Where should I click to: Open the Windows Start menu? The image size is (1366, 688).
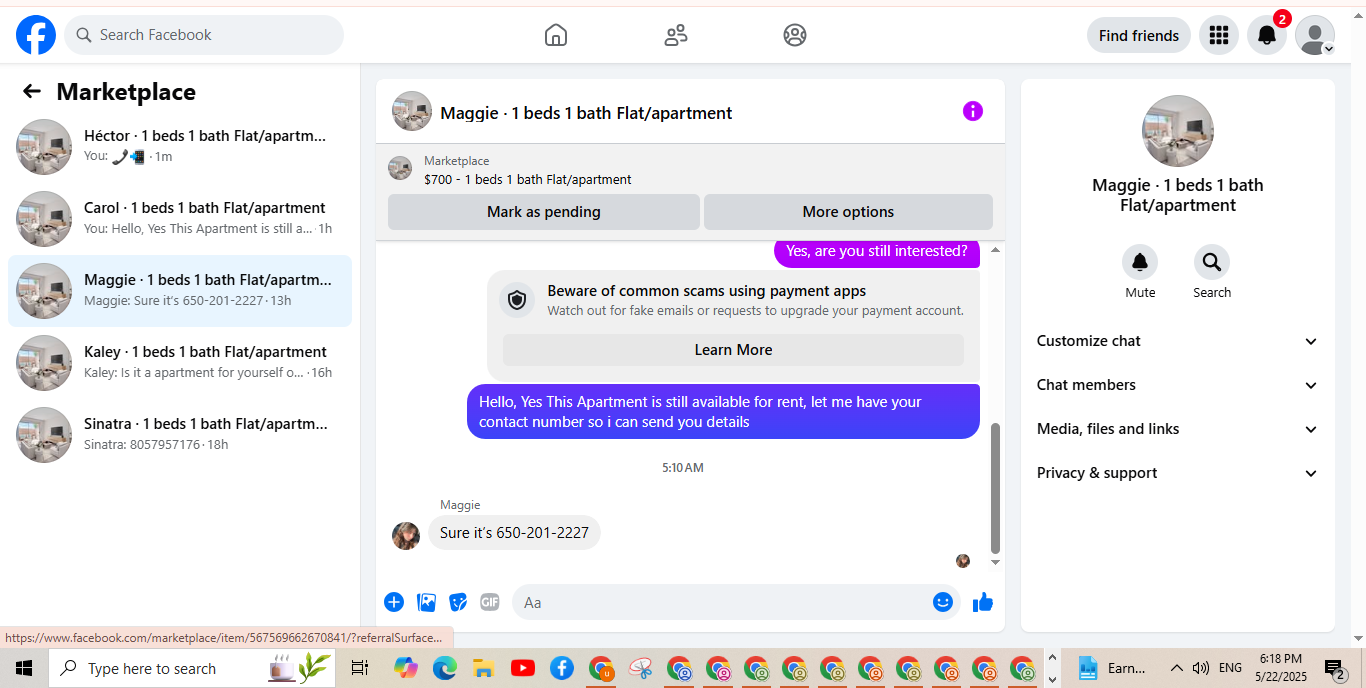24,668
